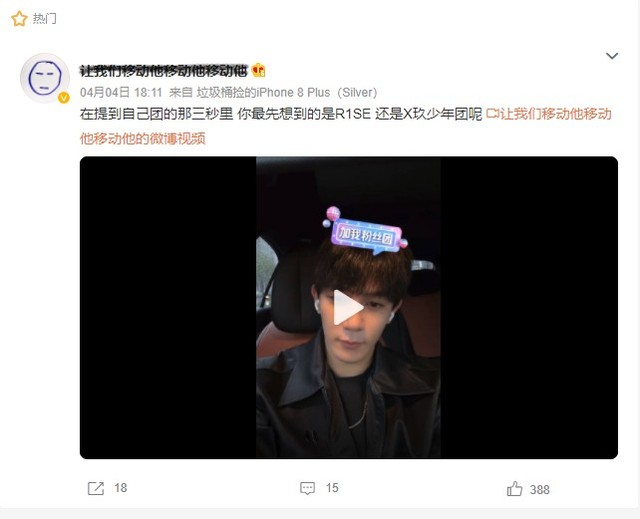Click the small video icon before the orange link
640x519 pixels.
pos(492,114)
